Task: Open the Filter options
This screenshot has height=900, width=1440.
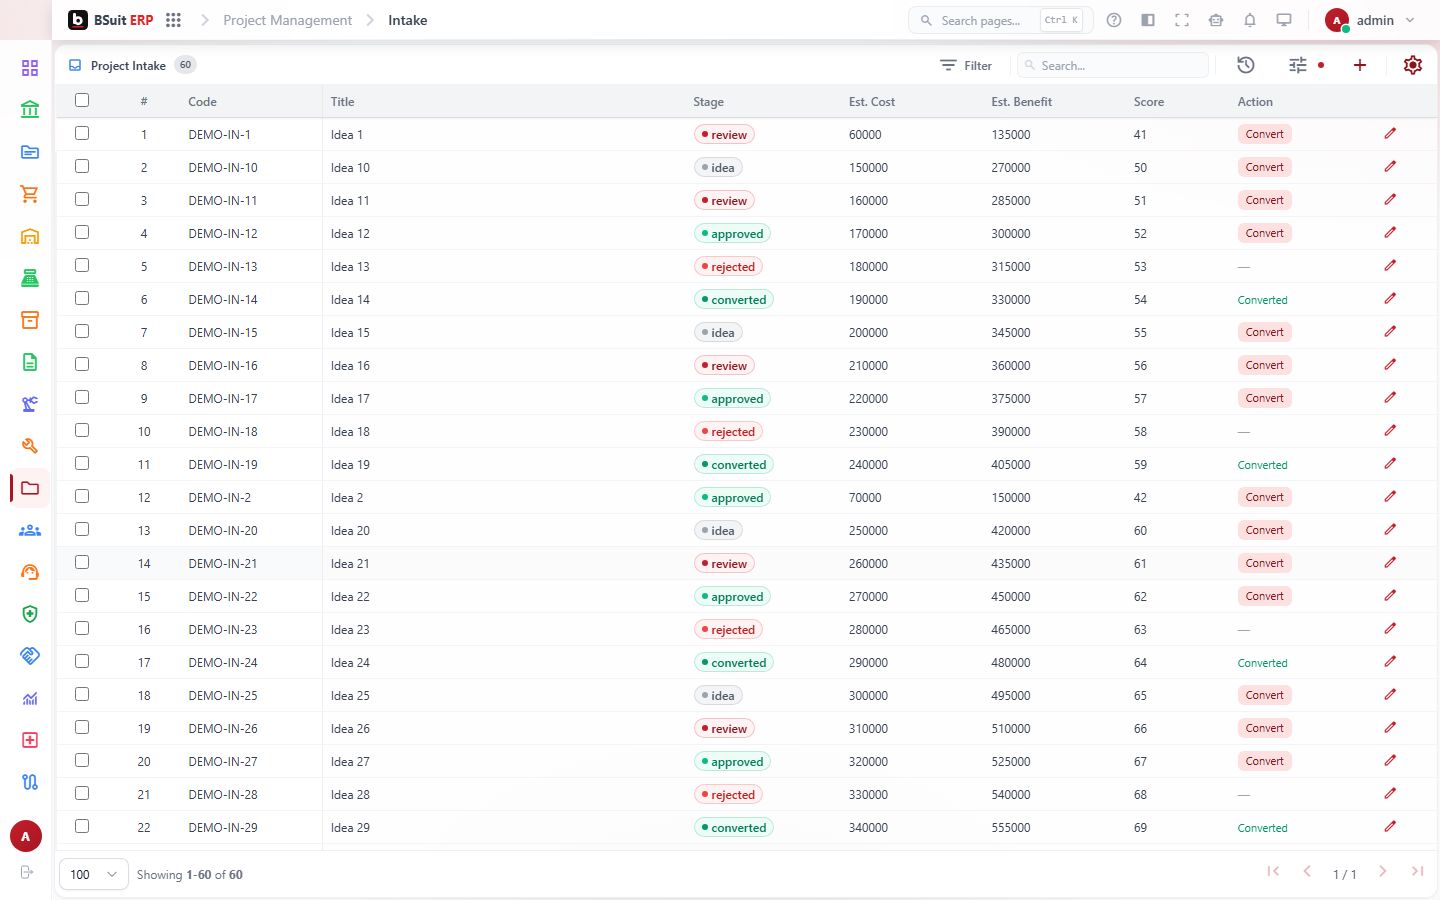Action: [966, 65]
